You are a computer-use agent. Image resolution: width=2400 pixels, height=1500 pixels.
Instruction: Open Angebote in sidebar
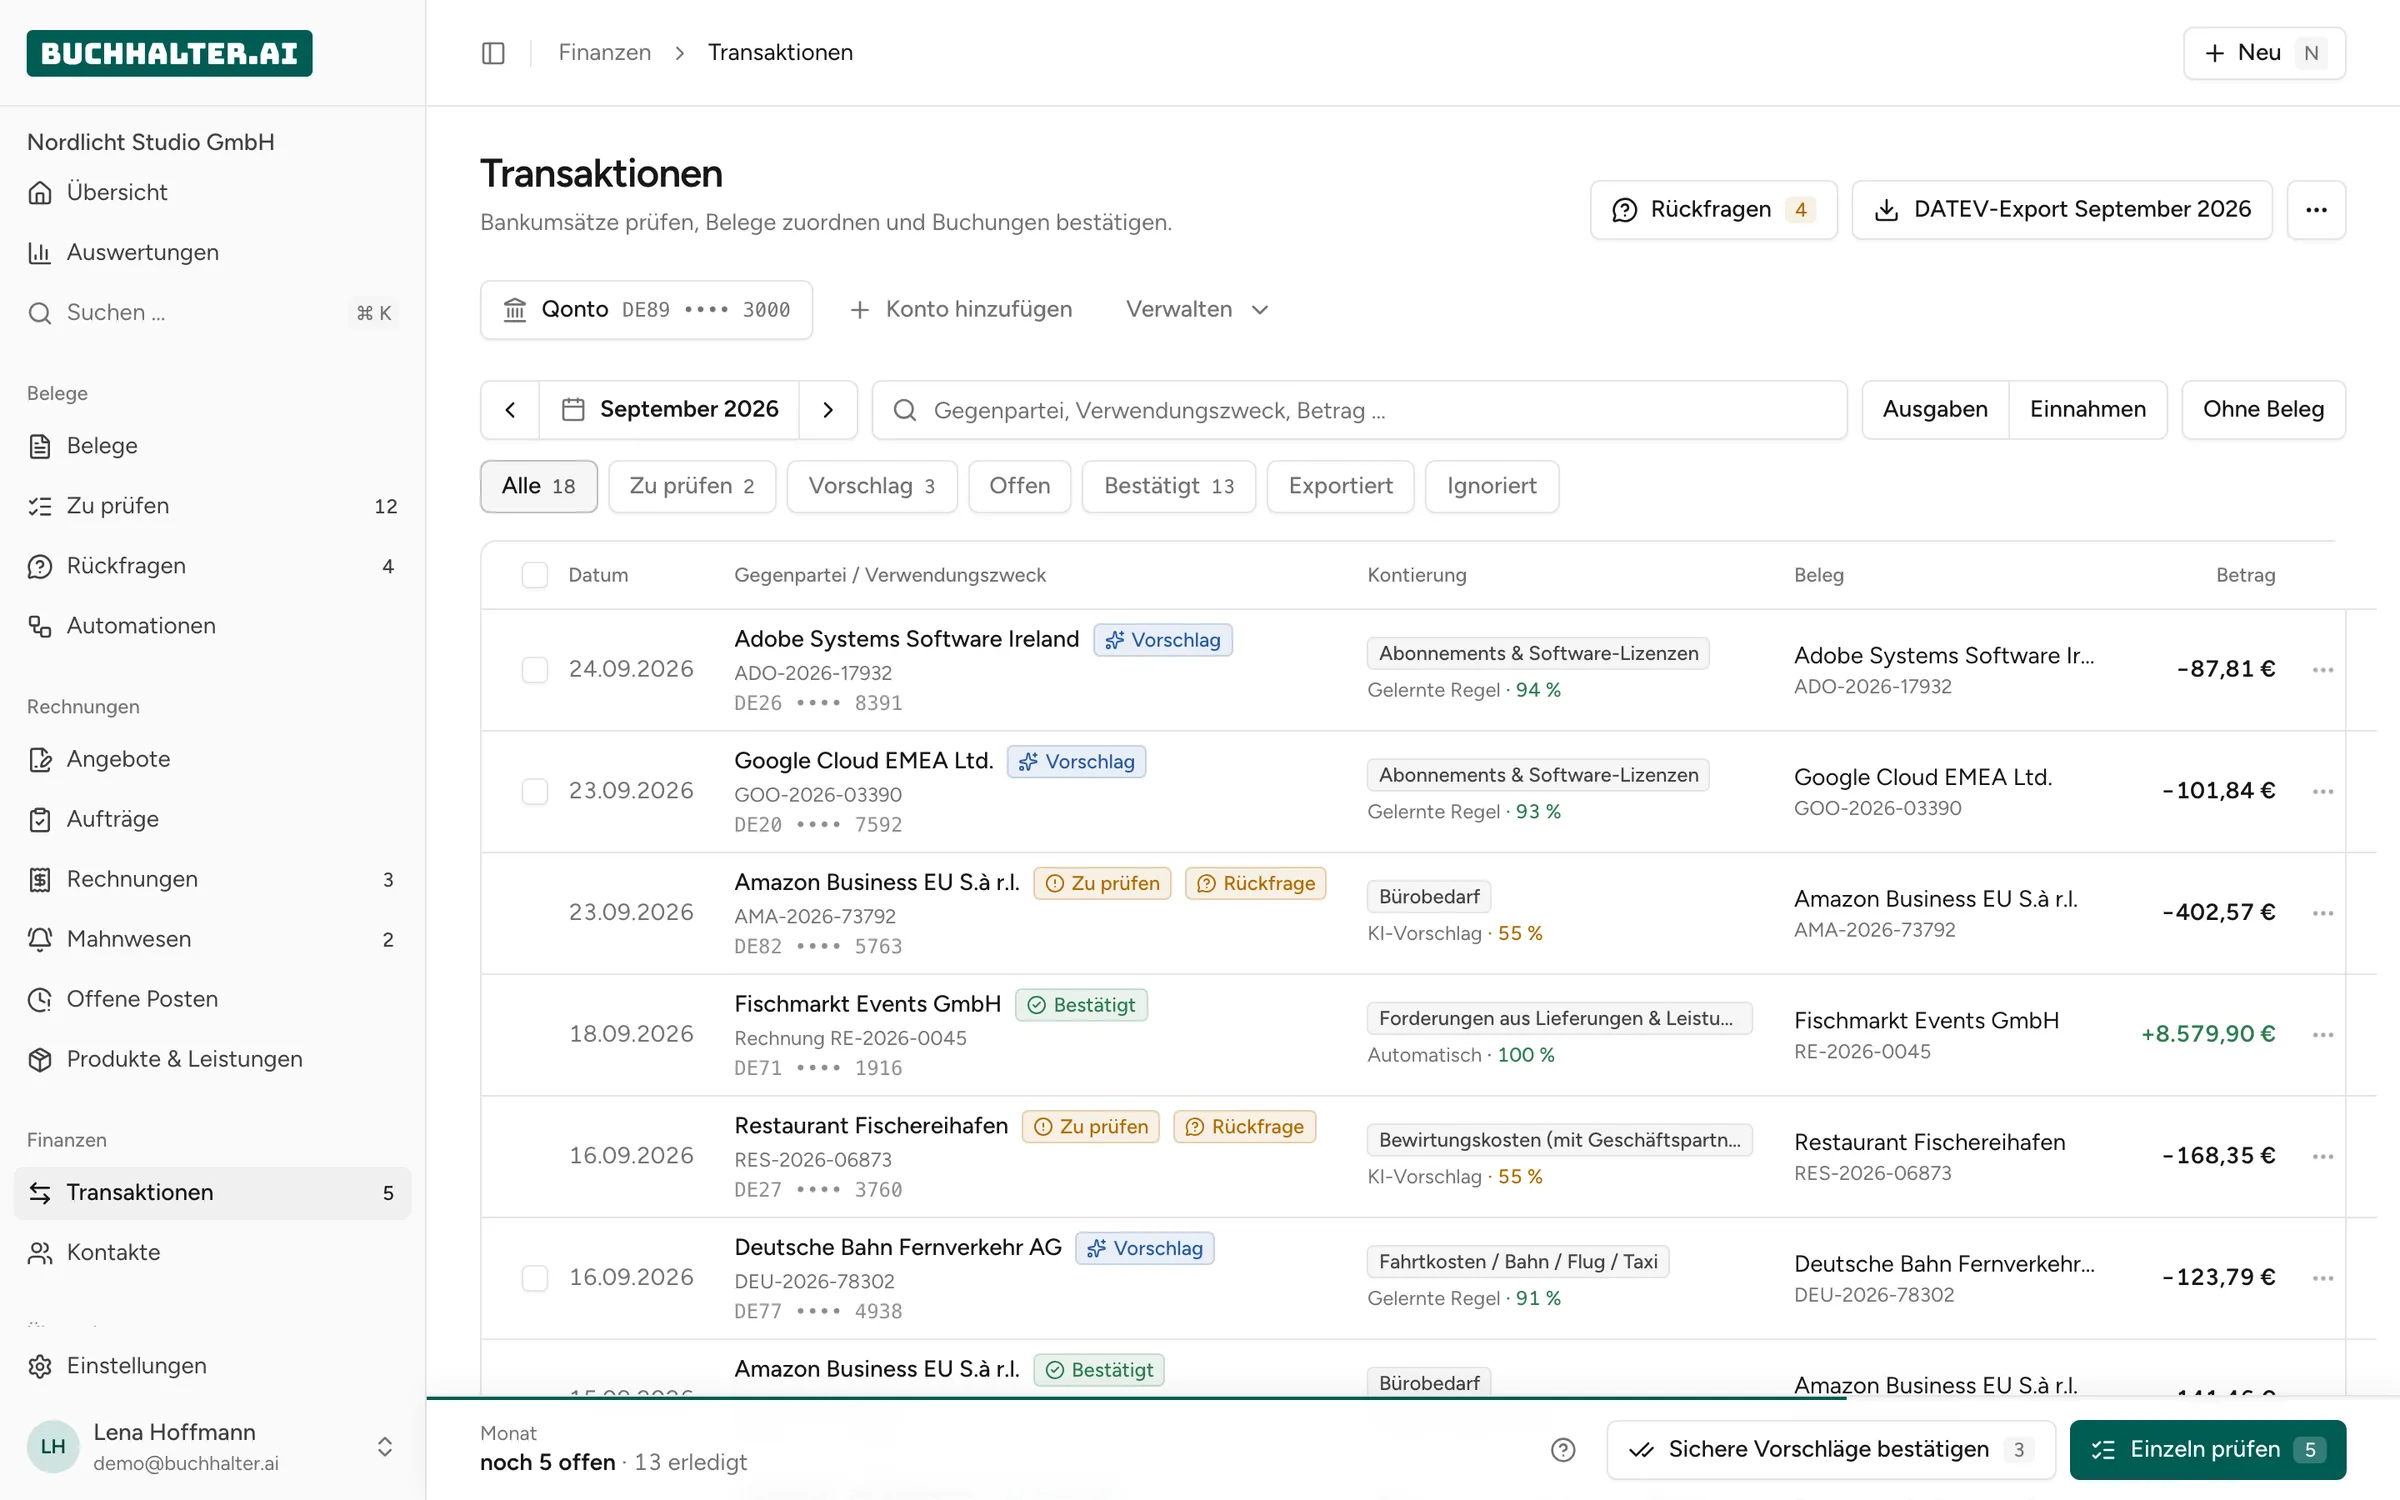[212, 759]
